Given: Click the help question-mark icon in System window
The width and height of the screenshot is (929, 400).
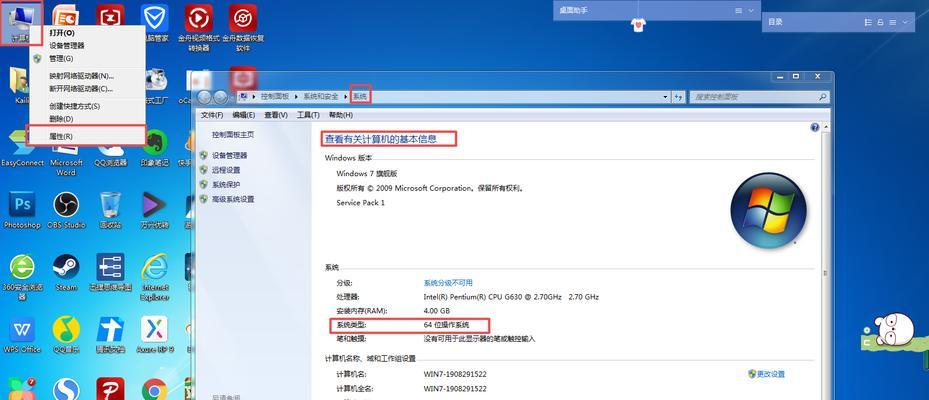Looking at the screenshot, I should pyautogui.click(x=815, y=127).
